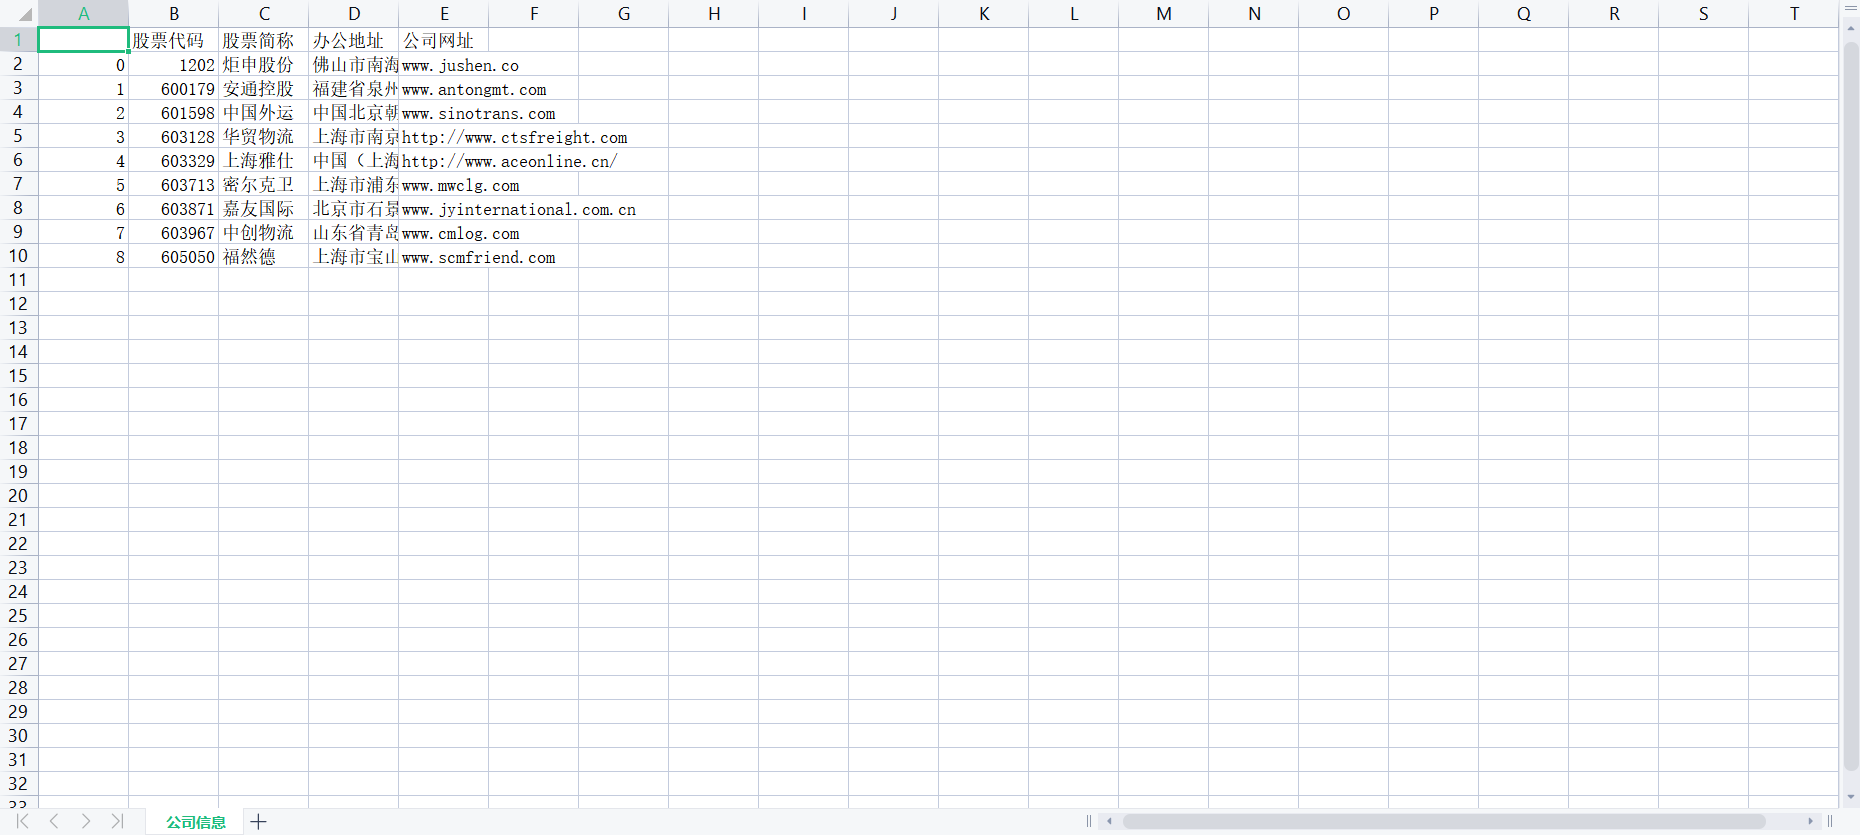Viewport: 1860px width, 835px height.
Task: Select cell with stock code 603871
Action: [x=174, y=208]
